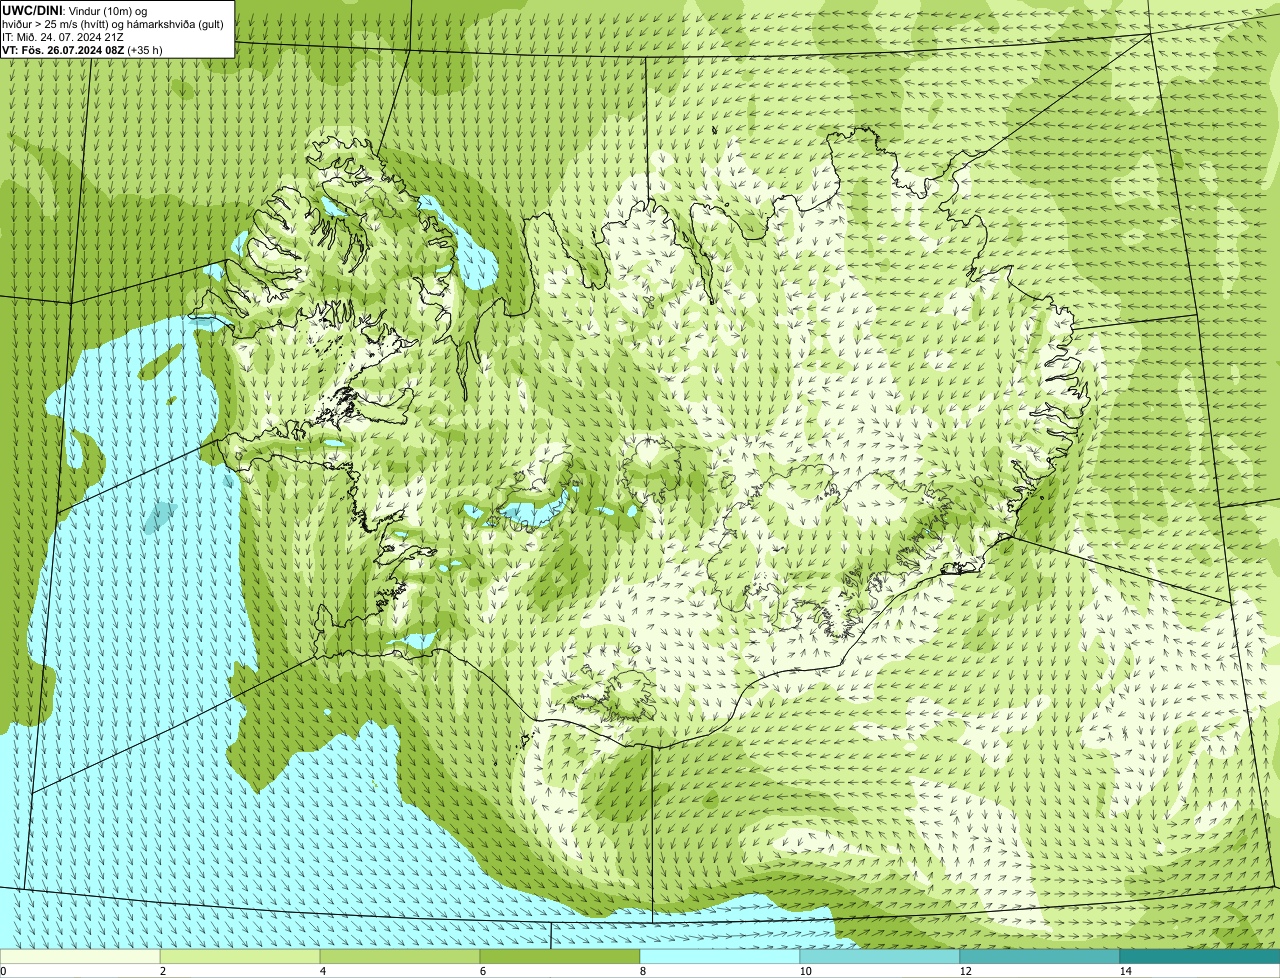The image size is (1280, 978).
Task: Click the 0–2 m/s pale yellow legend swatch
Action: pyautogui.click(x=80, y=956)
